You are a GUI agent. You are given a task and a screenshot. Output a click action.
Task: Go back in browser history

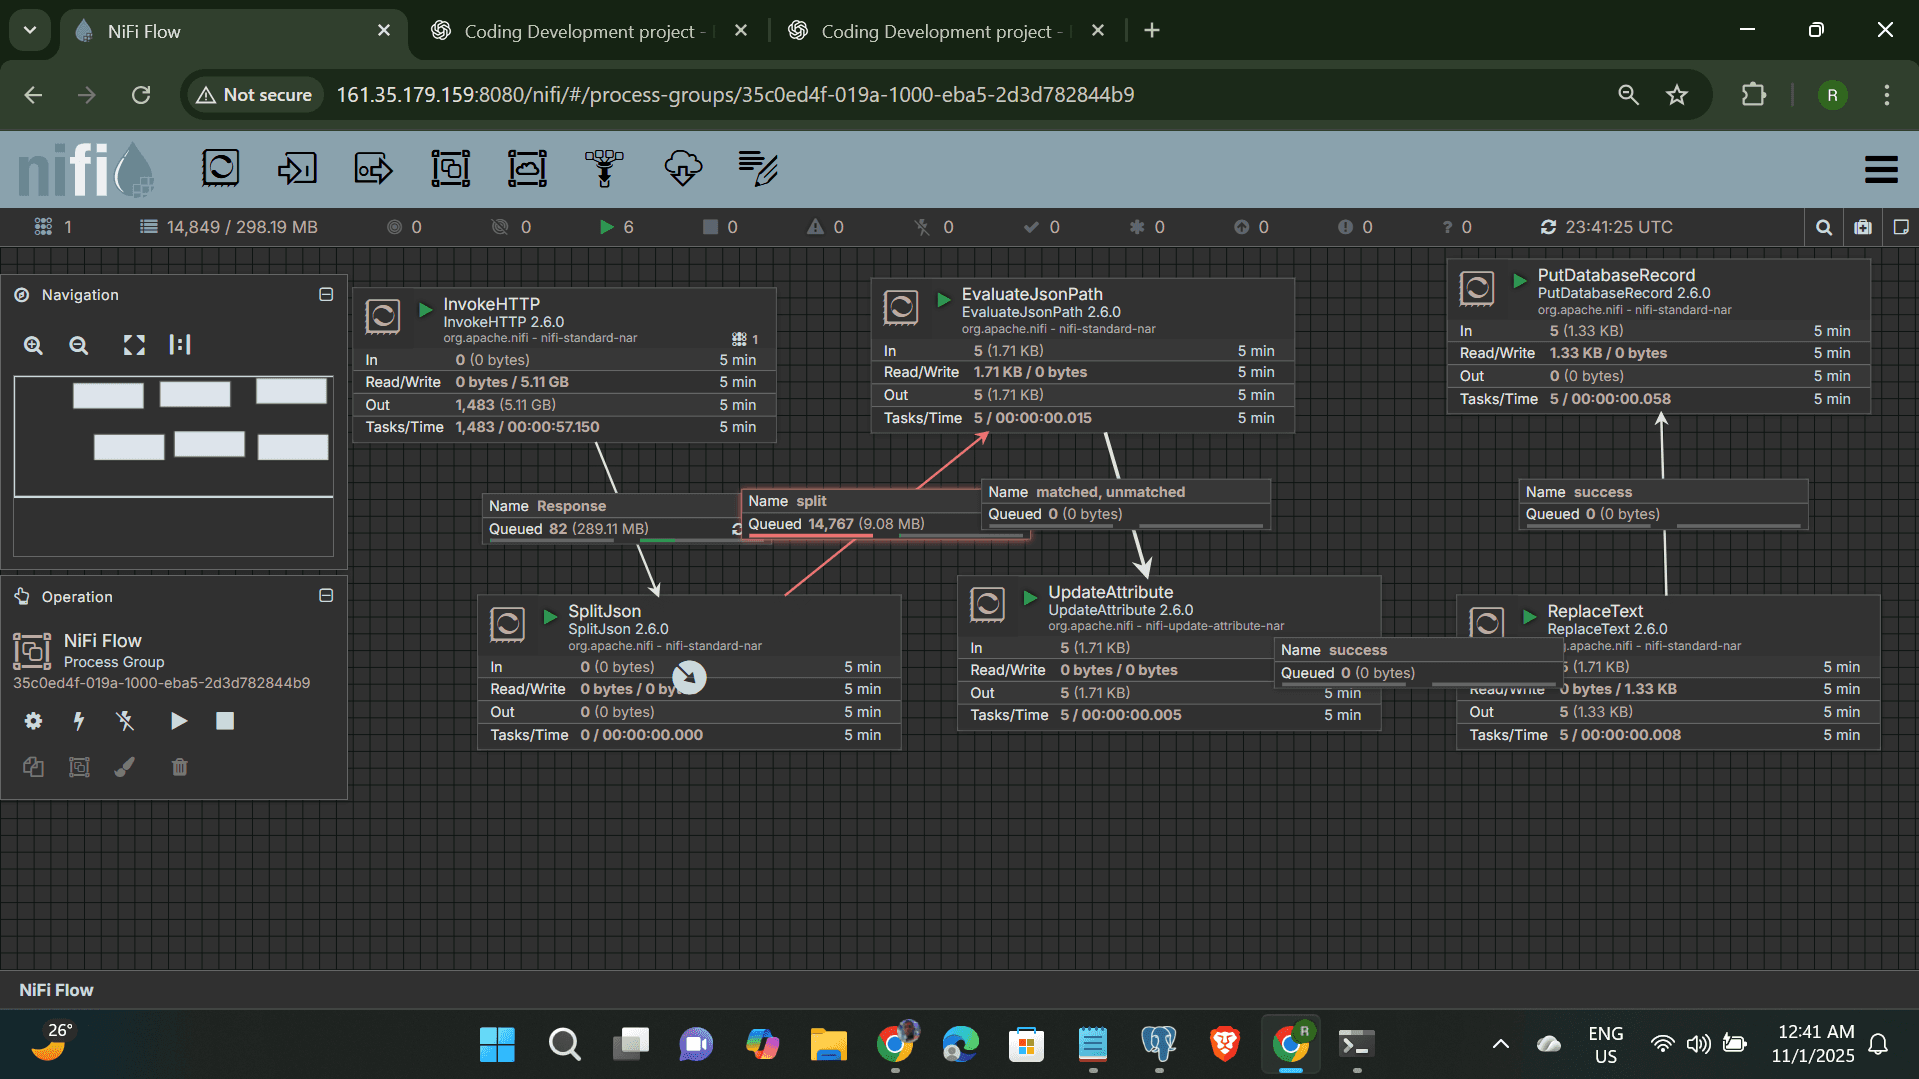[x=33, y=95]
